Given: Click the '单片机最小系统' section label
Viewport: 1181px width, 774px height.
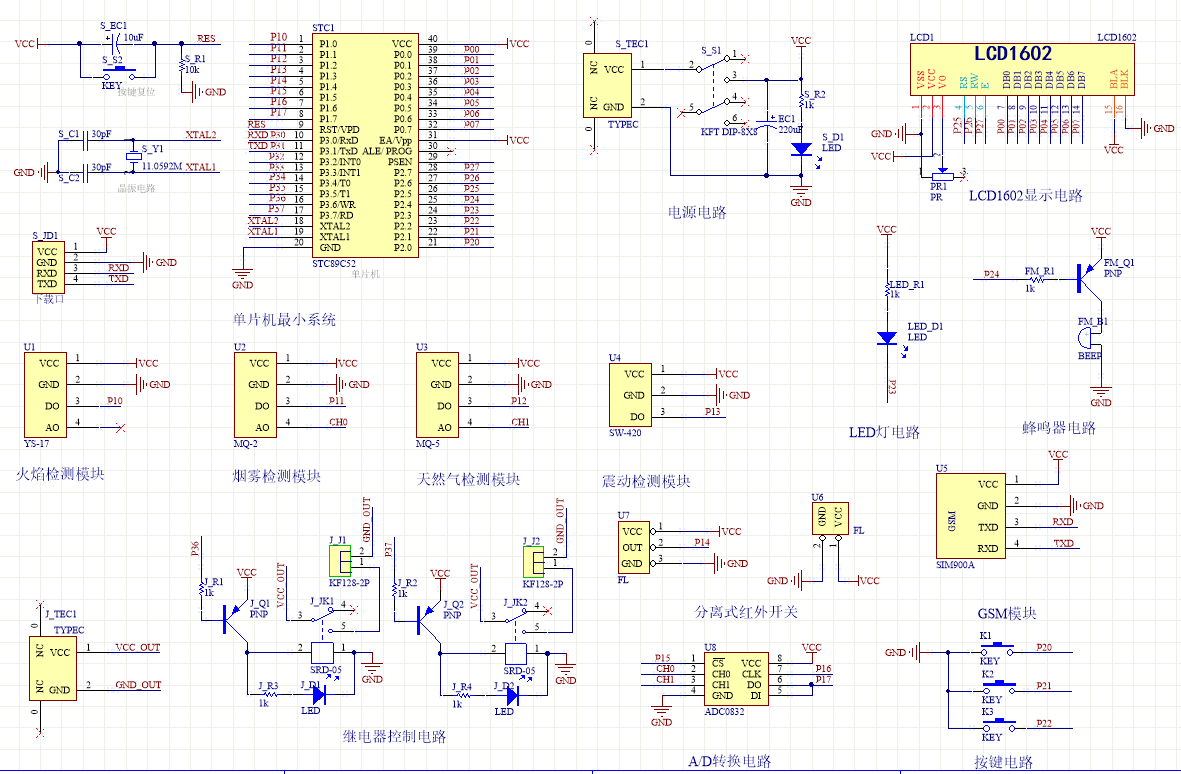Looking at the screenshot, I should pos(284,319).
